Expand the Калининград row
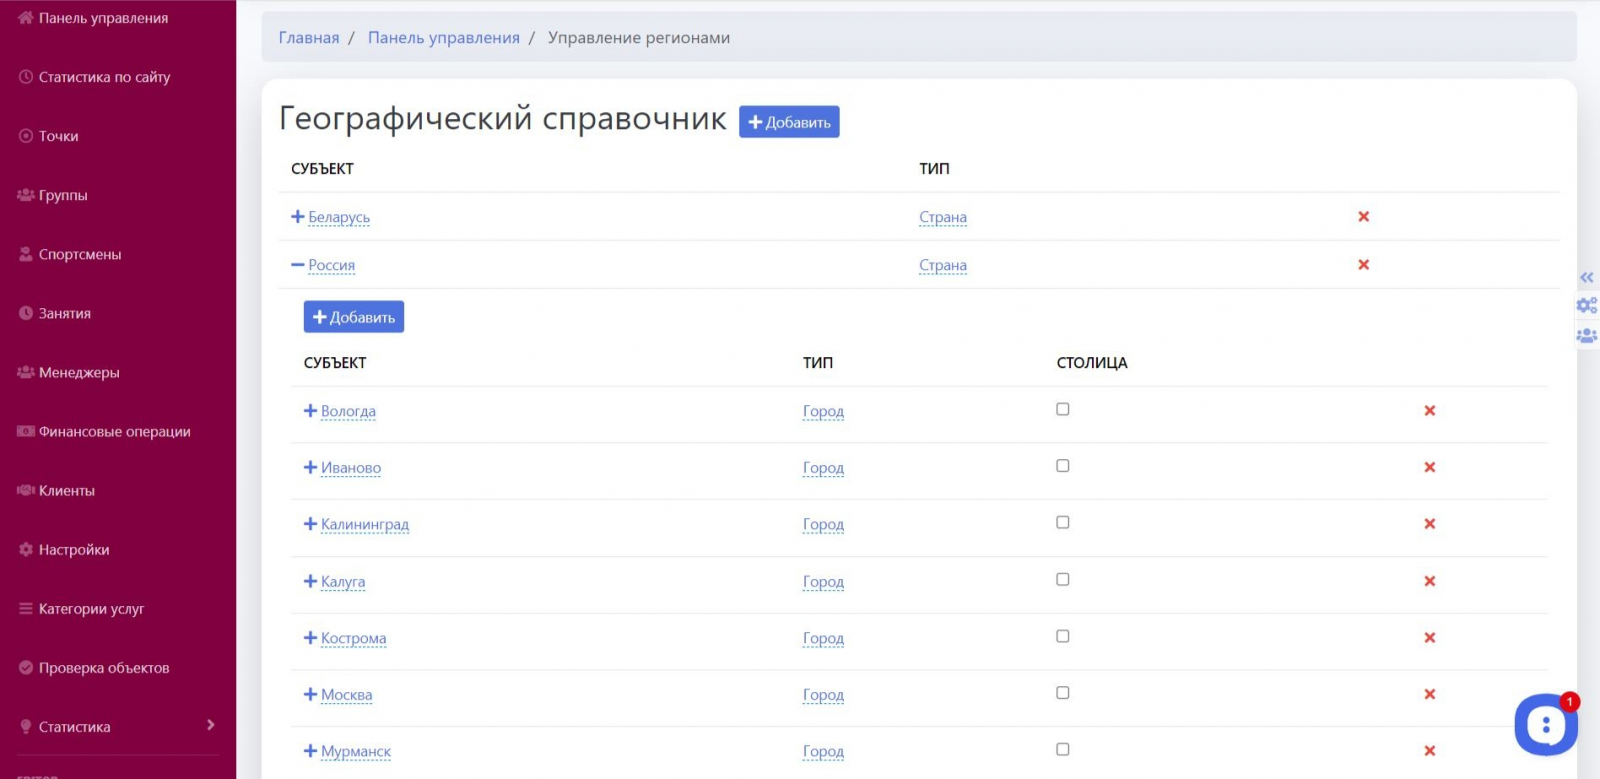The width and height of the screenshot is (1600, 779). pos(310,524)
